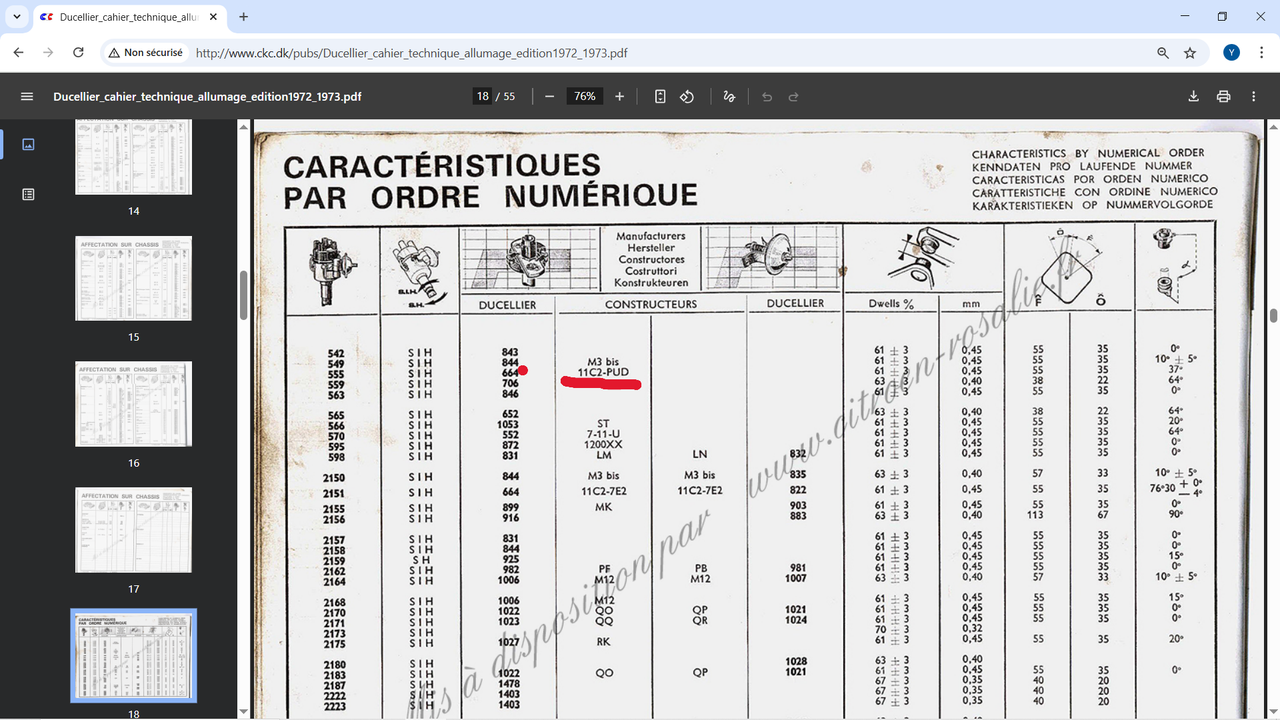Image resolution: width=1280 pixels, height=720 pixels.
Task: Bookmark this page with the star
Action: click(x=1190, y=53)
